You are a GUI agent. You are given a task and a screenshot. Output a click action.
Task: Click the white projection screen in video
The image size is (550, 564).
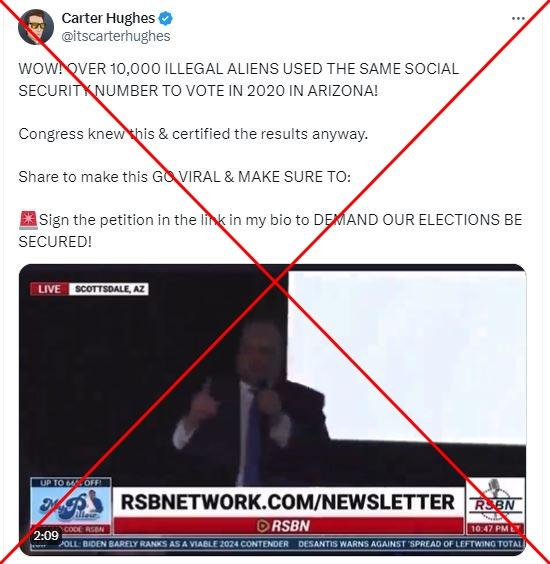pyautogui.click(x=406, y=356)
